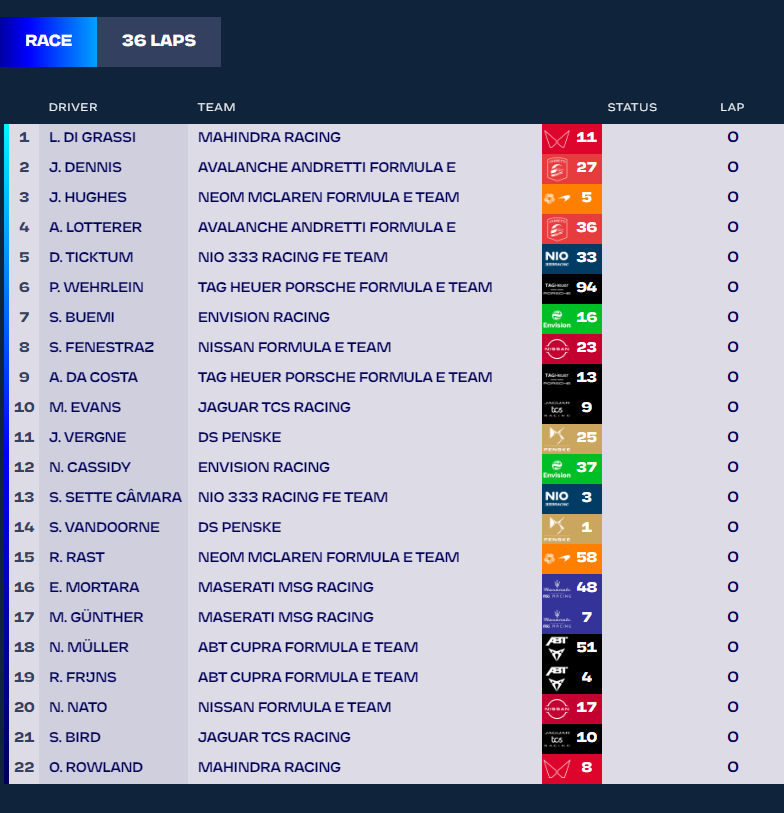784x813 pixels.
Task: Click the Nissan badge number 23
Action: (x=572, y=348)
